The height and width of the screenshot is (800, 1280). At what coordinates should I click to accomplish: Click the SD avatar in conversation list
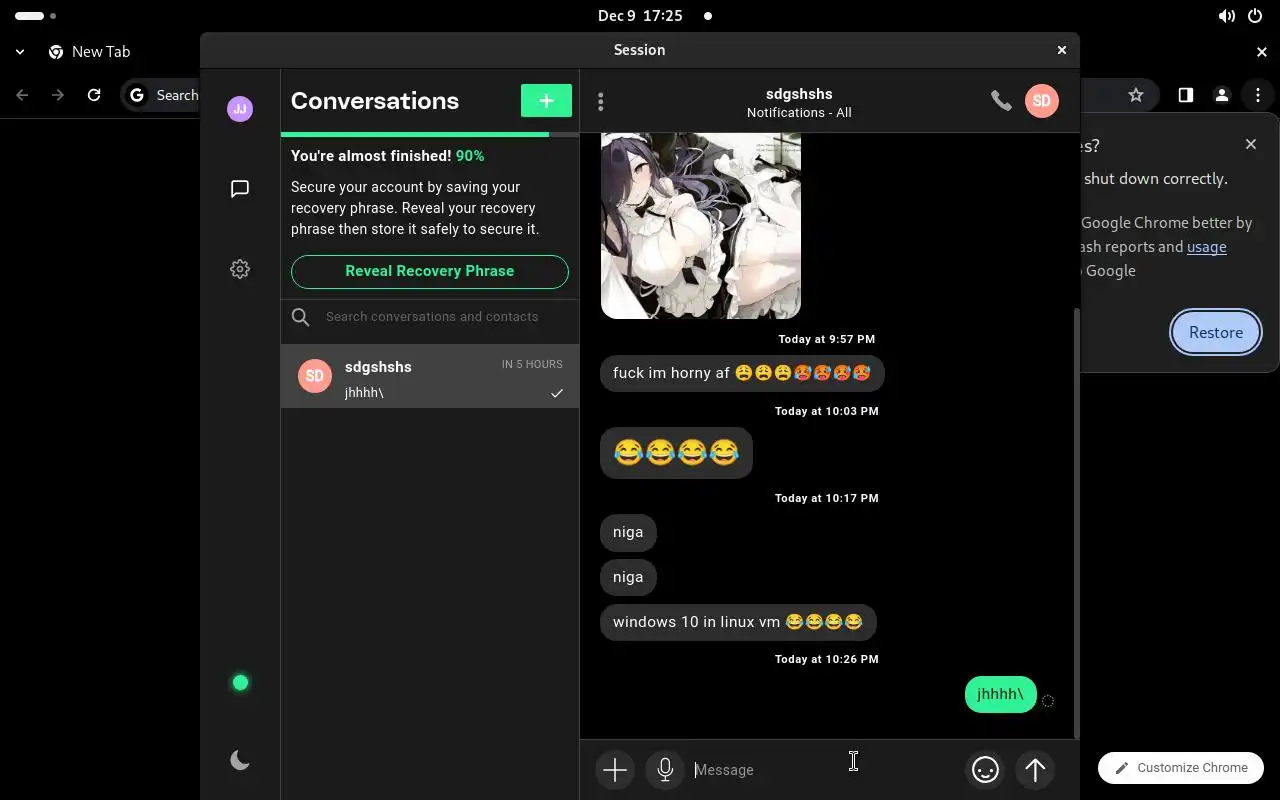click(315, 376)
